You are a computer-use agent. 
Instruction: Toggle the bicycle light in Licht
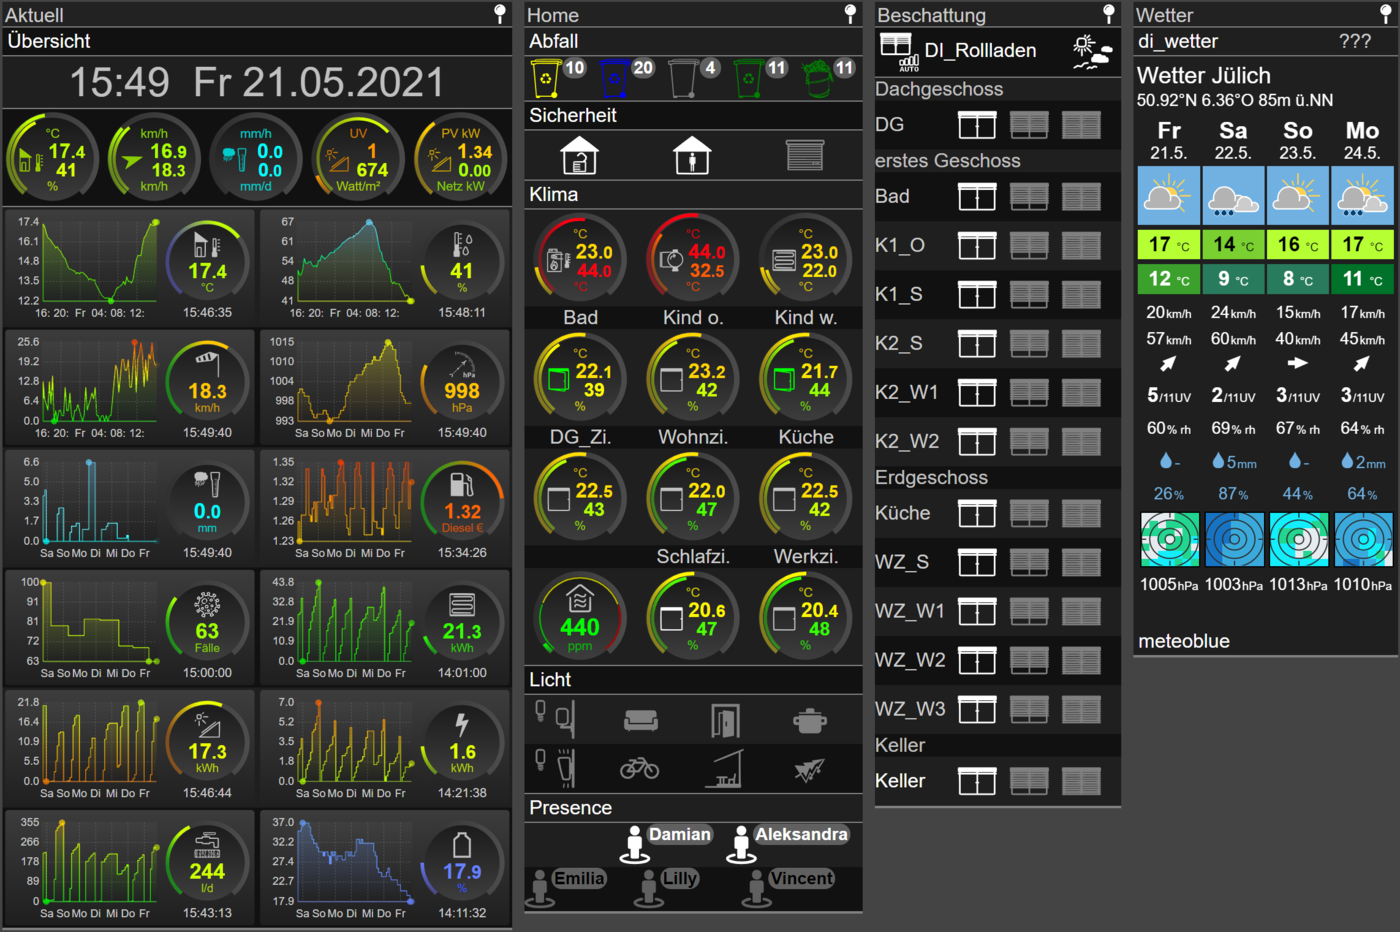639,768
